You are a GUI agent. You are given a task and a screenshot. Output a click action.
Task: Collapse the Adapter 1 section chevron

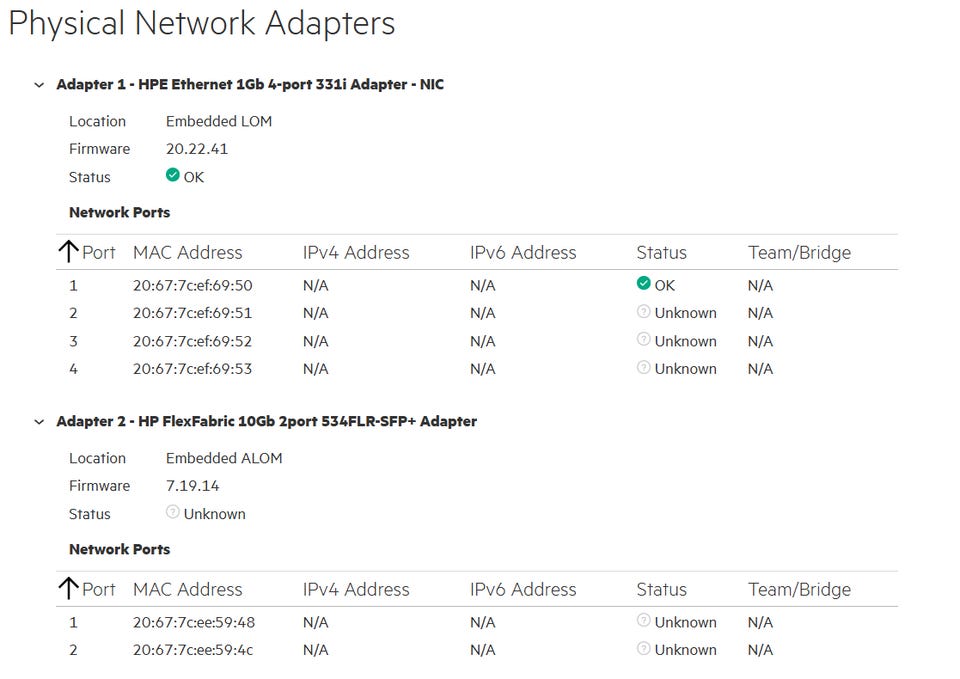(x=39, y=85)
